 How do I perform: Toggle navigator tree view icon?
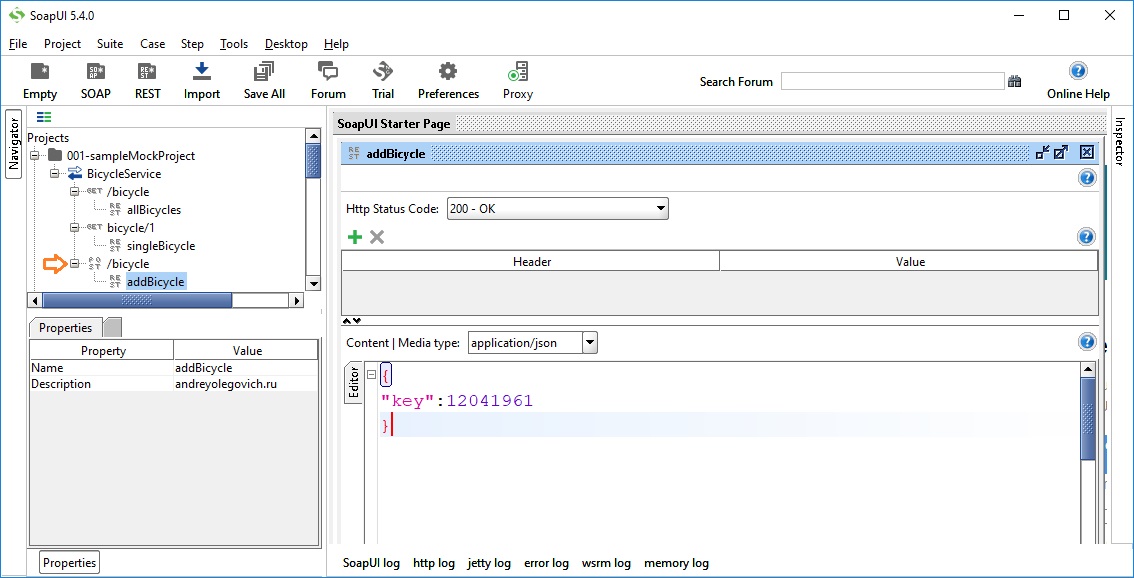click(x=43, y=116)
